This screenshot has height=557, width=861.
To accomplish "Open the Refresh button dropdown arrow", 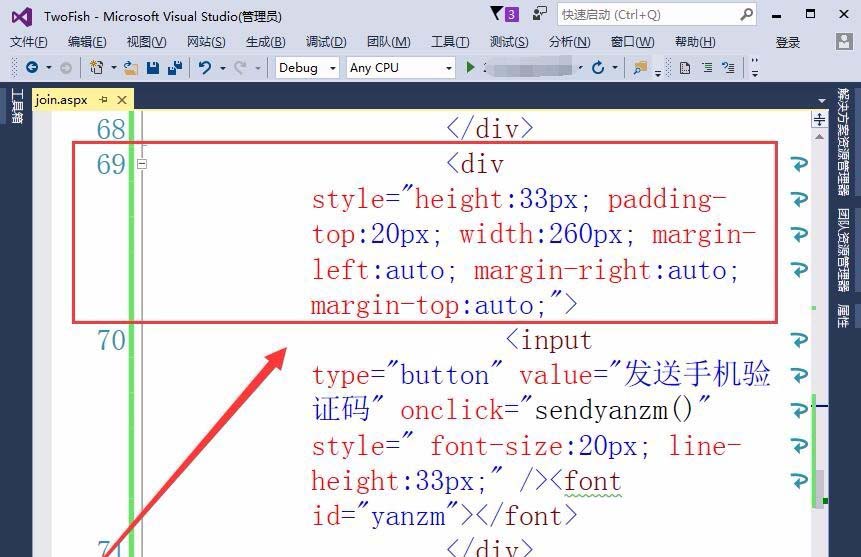I will [615, 68].
